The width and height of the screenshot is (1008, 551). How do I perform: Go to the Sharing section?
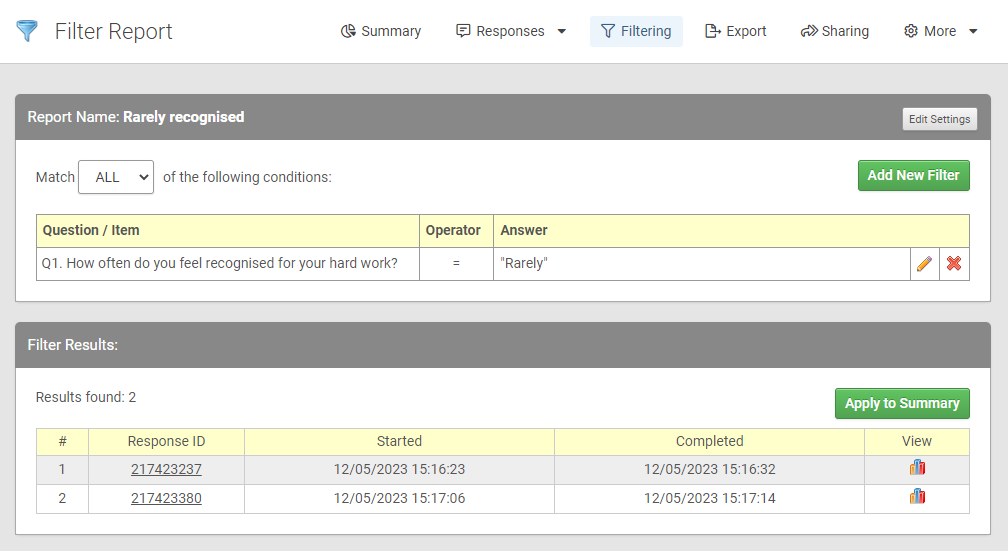(835, 31)
